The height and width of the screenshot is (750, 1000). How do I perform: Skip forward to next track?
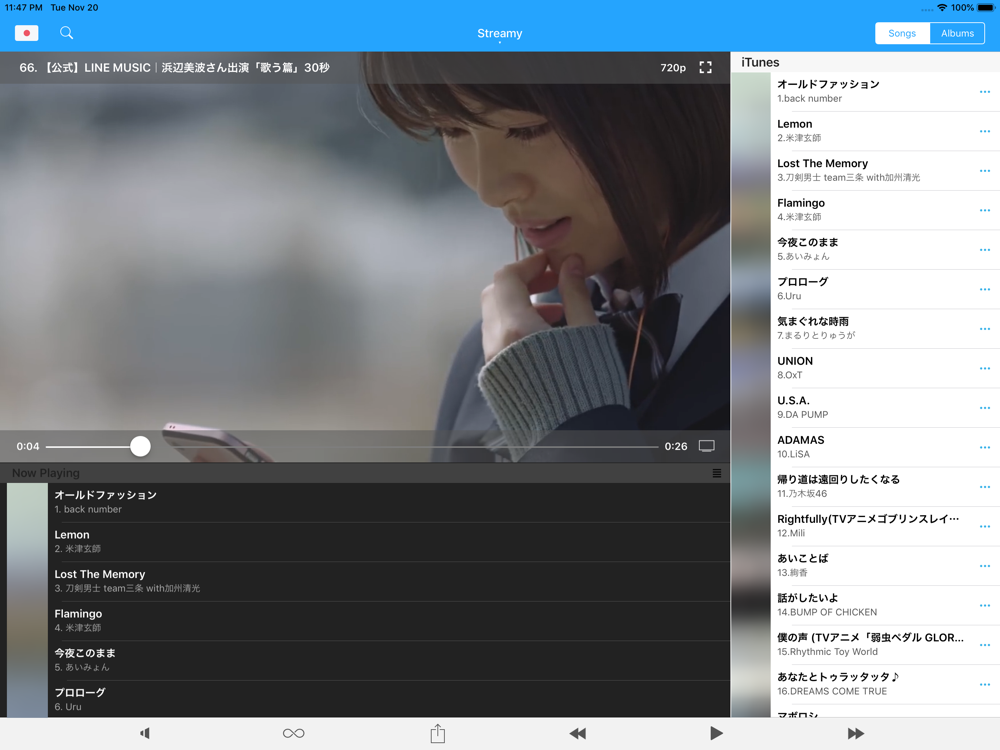tap(855, 733)
